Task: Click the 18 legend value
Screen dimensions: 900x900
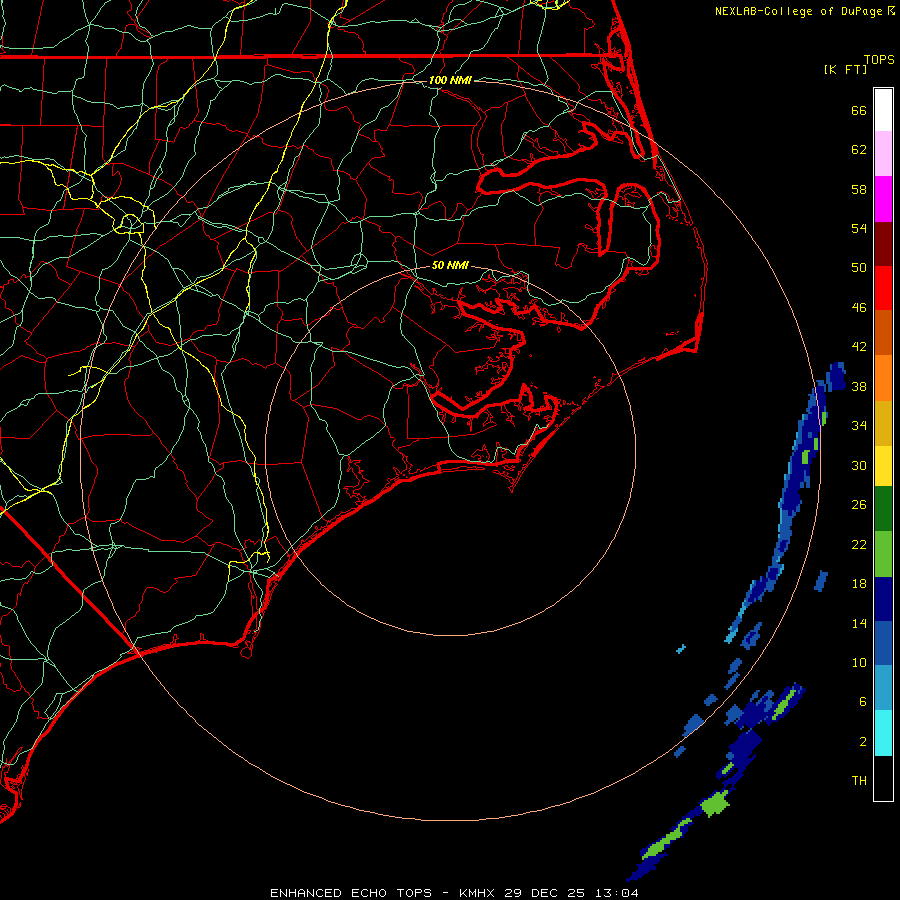Action: coord(859,584)
